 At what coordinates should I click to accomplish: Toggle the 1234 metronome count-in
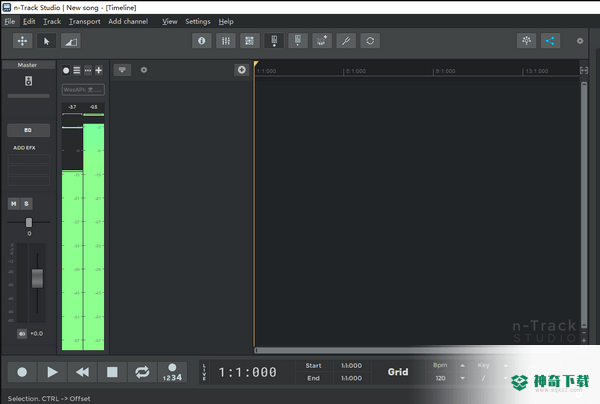(x=172, y=372)
